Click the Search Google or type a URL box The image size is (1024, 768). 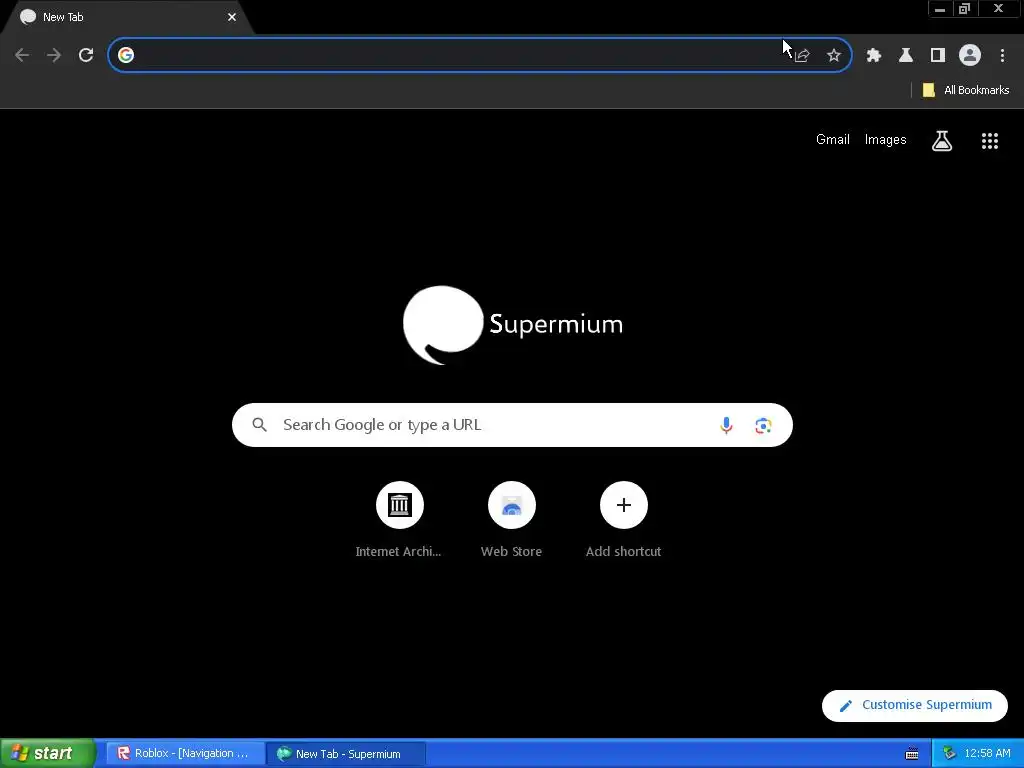(x=512, y=425)
